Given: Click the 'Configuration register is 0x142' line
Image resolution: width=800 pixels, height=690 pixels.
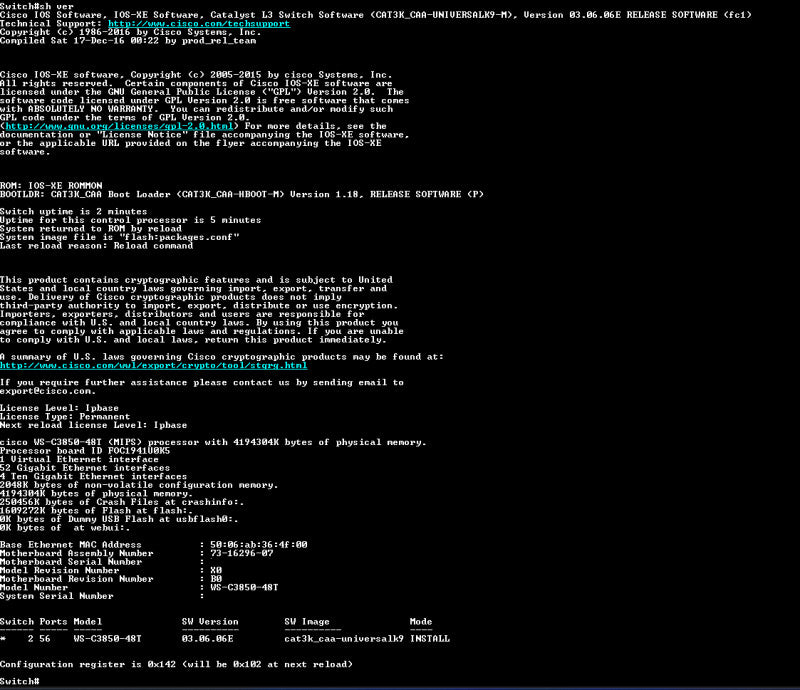Looking at the screenshot, I should 176,664.
